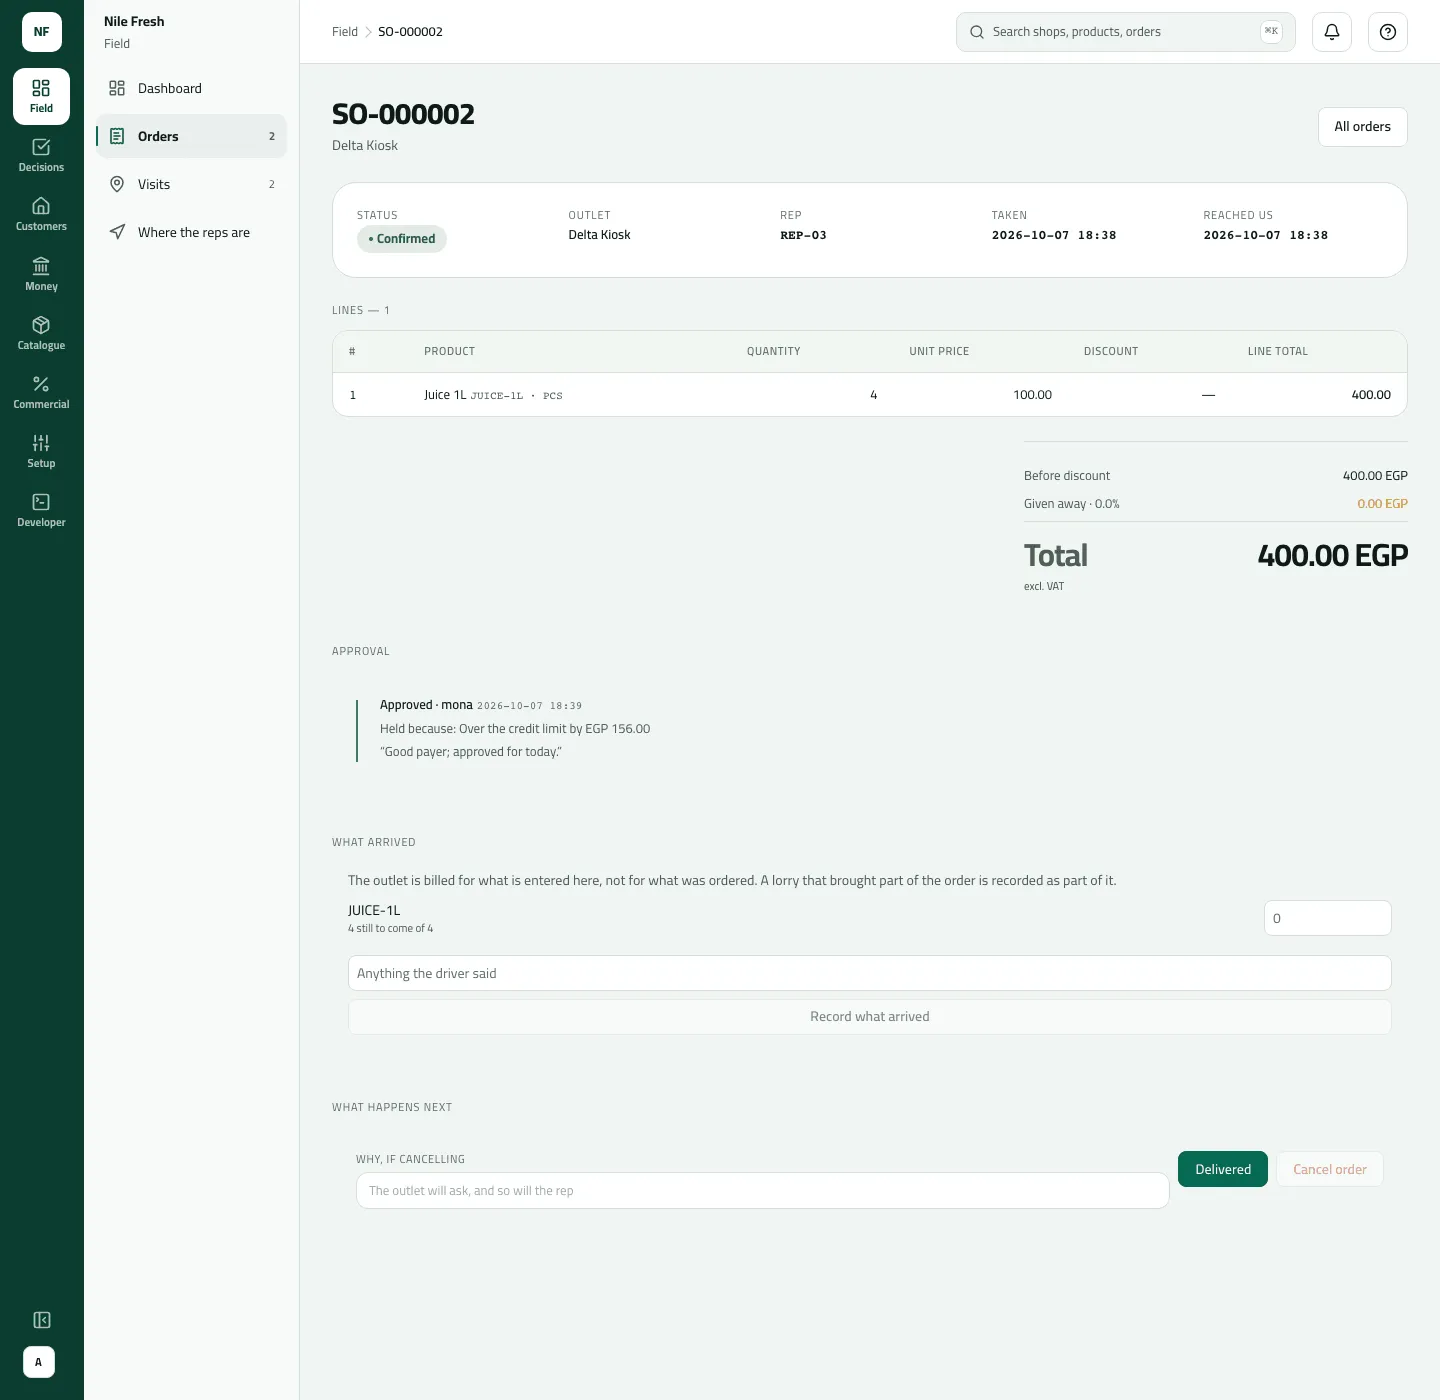
Task: Click the Confirmed status badge
Action: coord(402,239)
